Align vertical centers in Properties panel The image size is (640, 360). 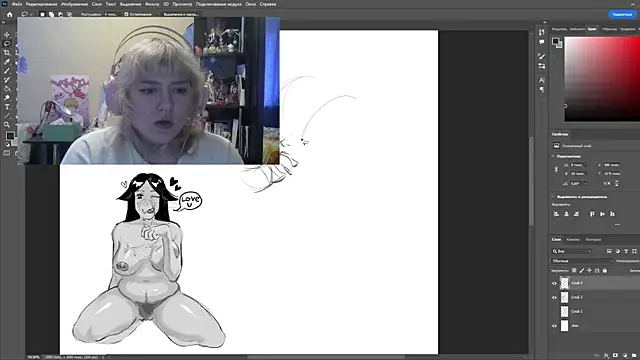pos(602,214)
